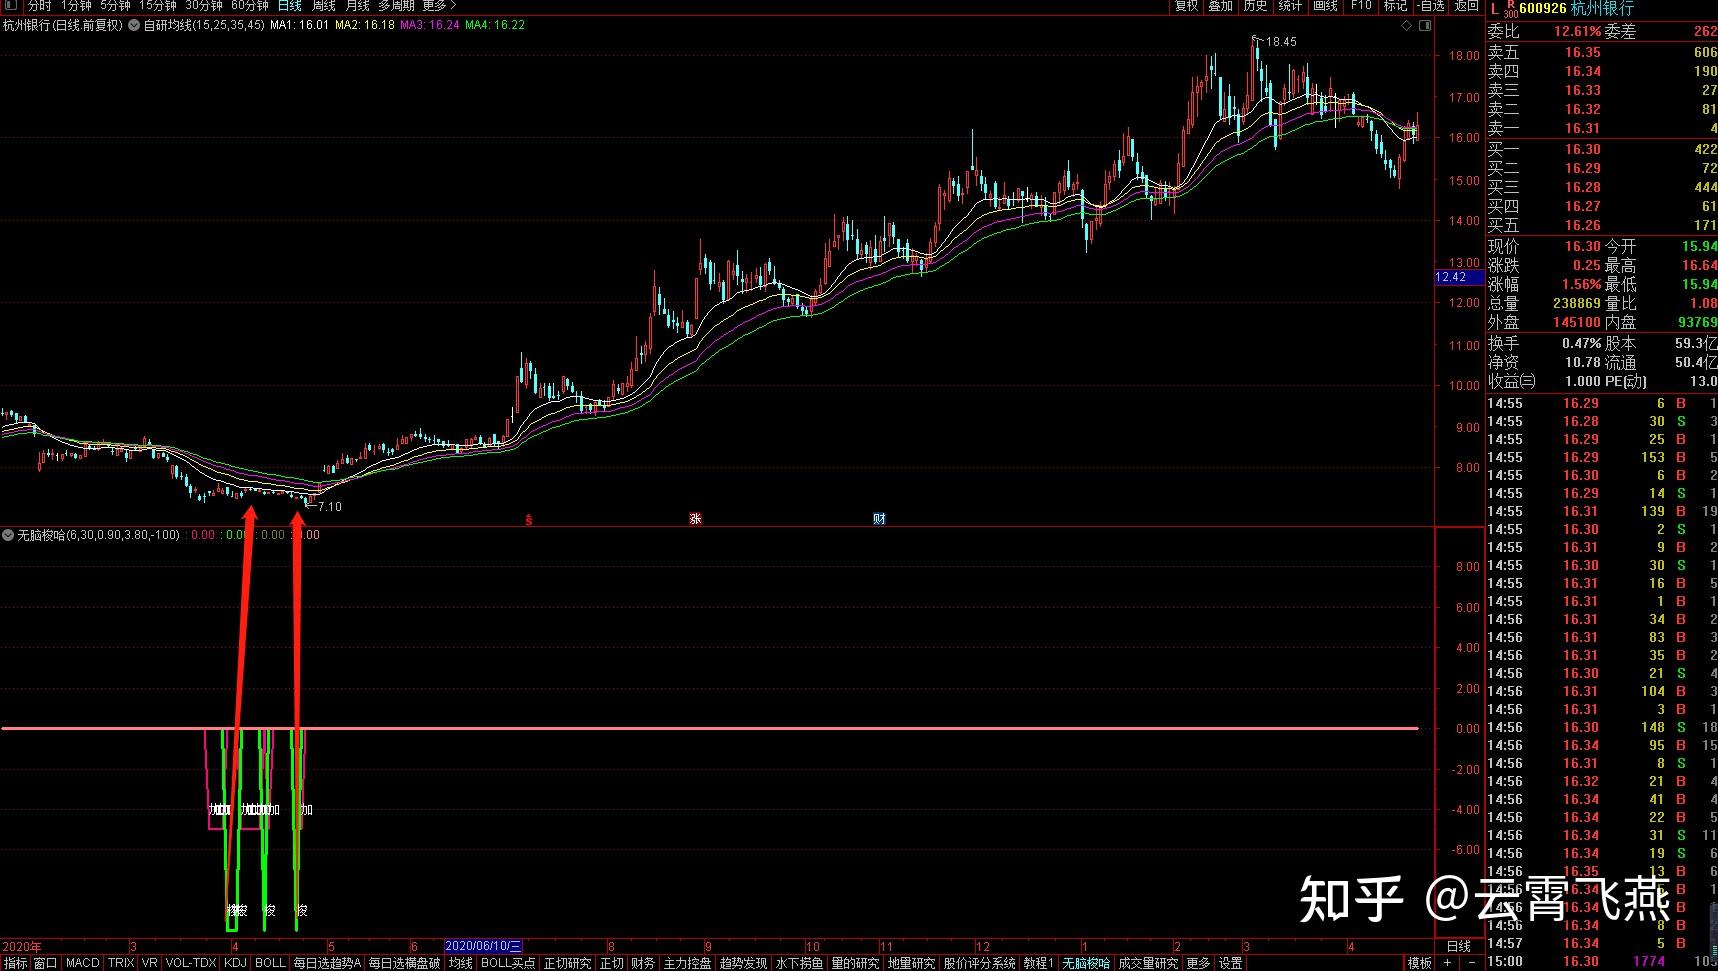The image size is (1718, 971).
Task: Open the F10 company information view
Action: pos(1360,6)
